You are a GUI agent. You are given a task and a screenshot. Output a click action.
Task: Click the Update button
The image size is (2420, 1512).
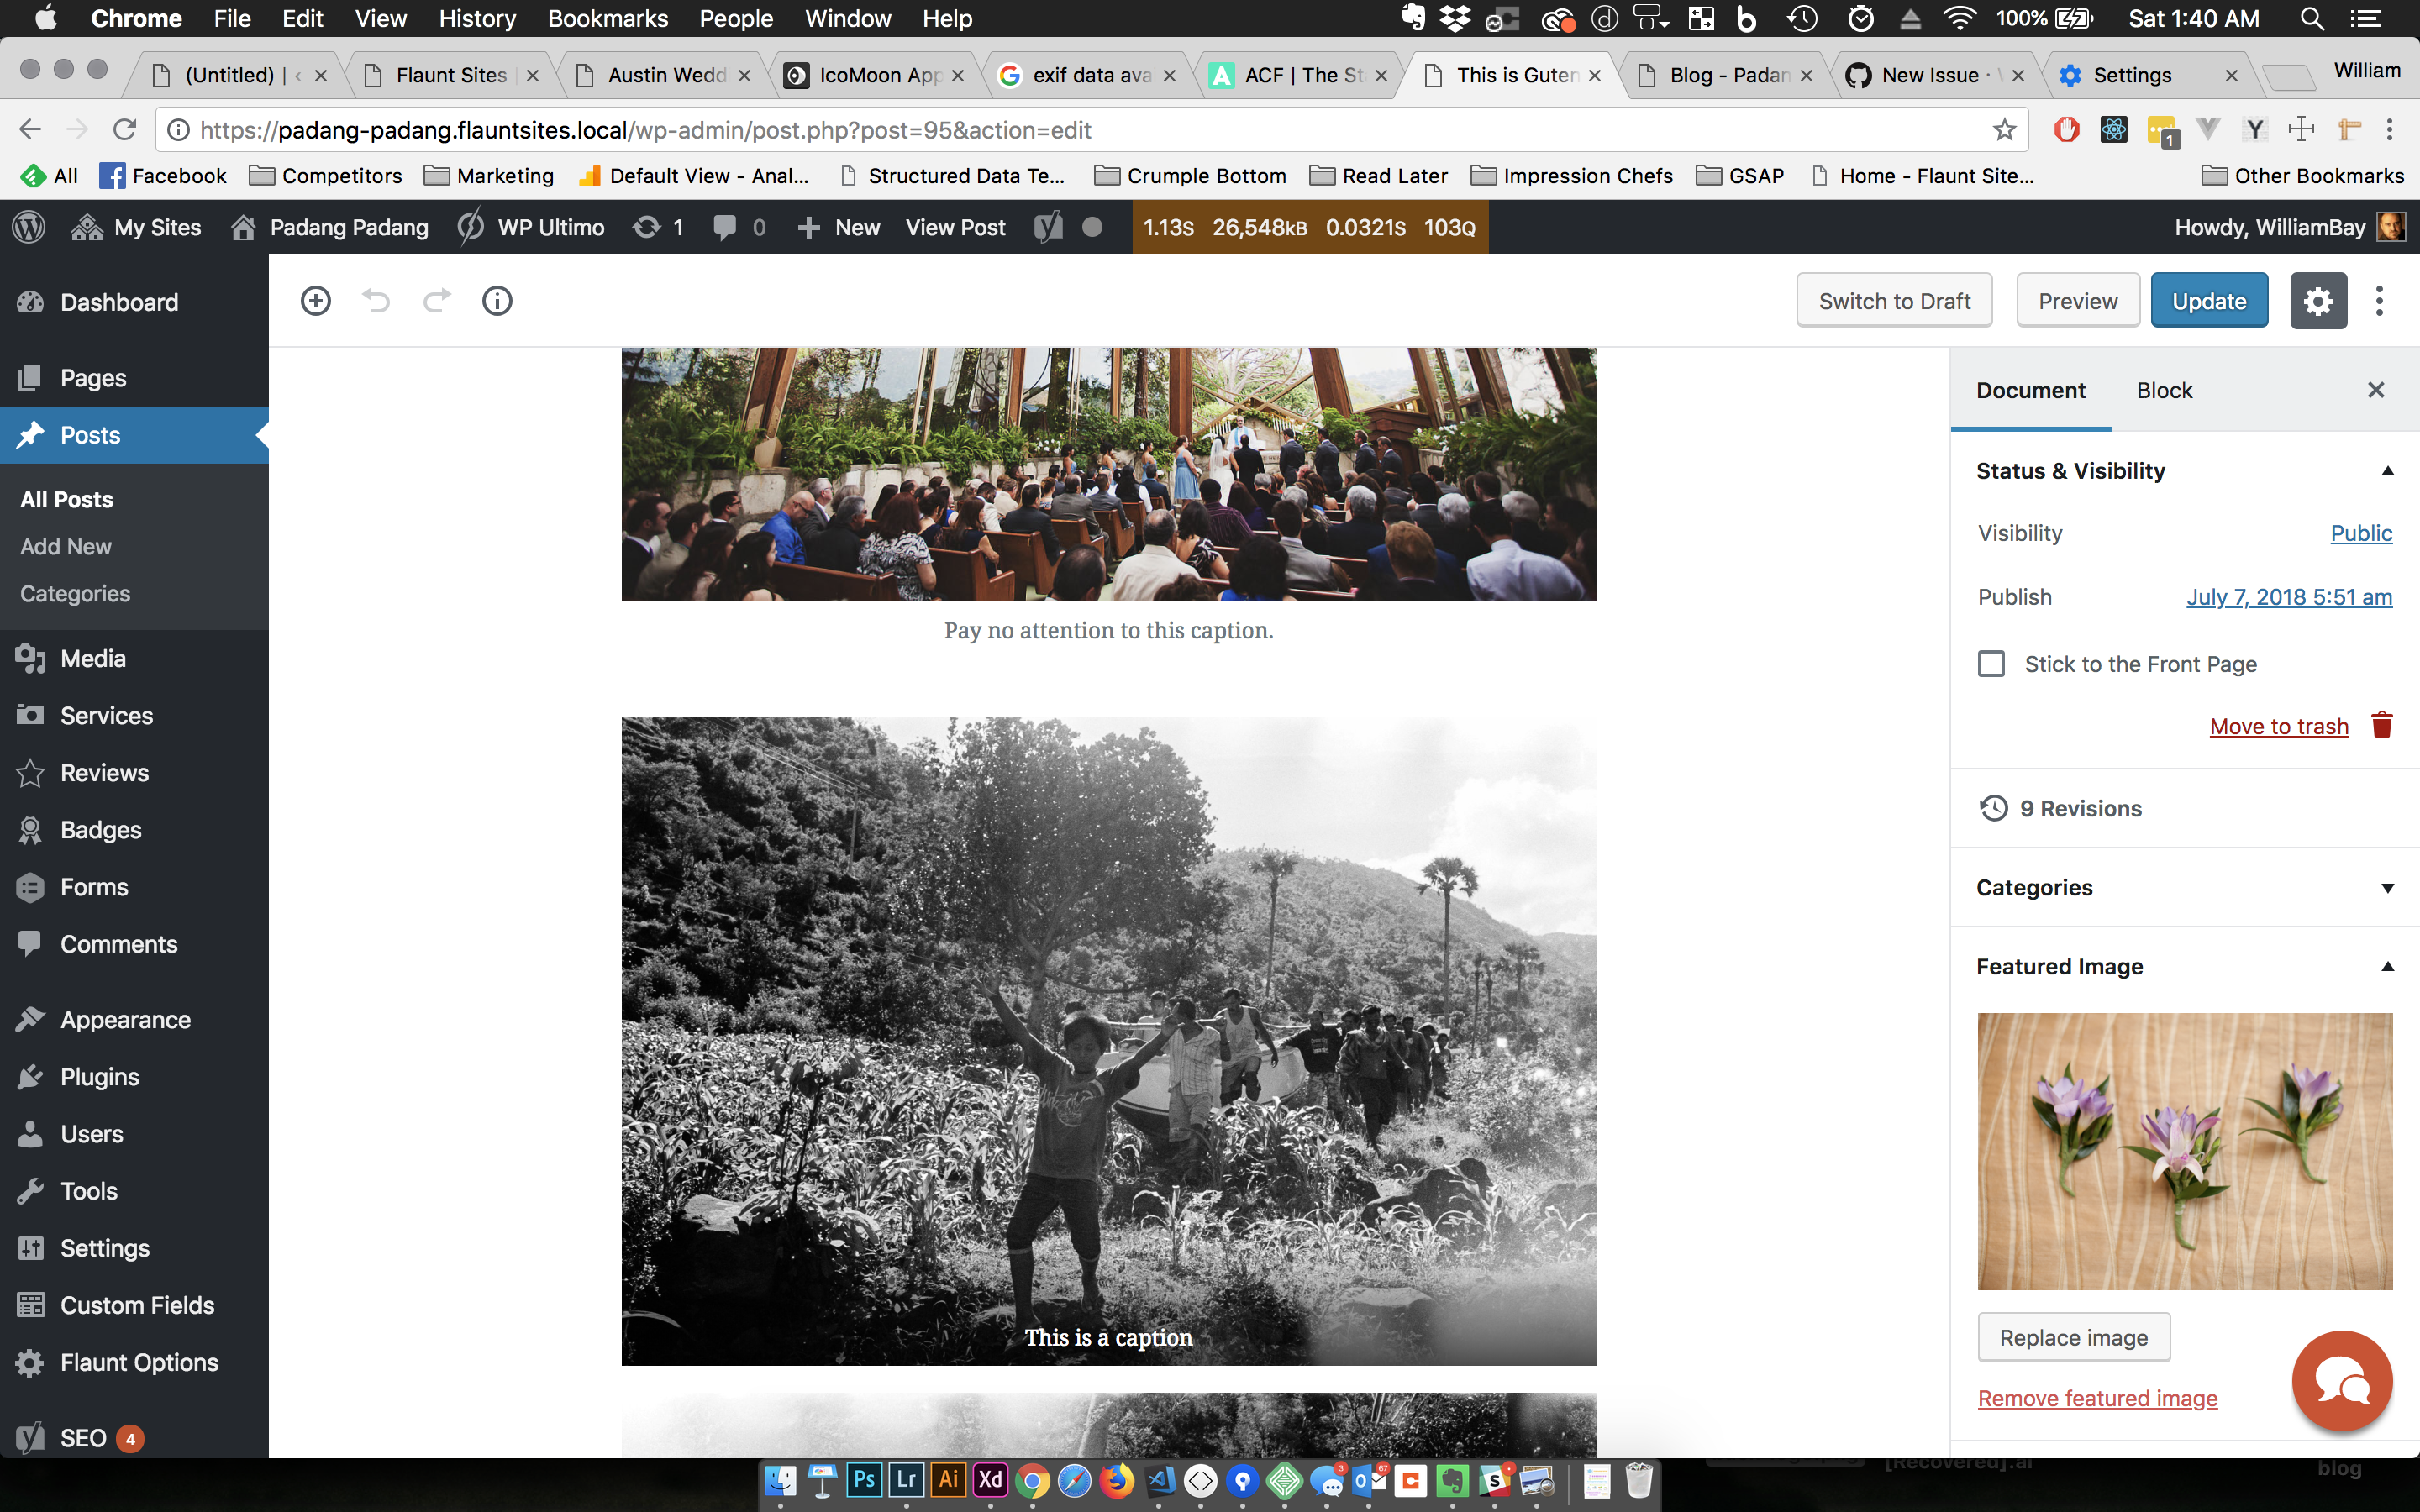[2208, 300]
